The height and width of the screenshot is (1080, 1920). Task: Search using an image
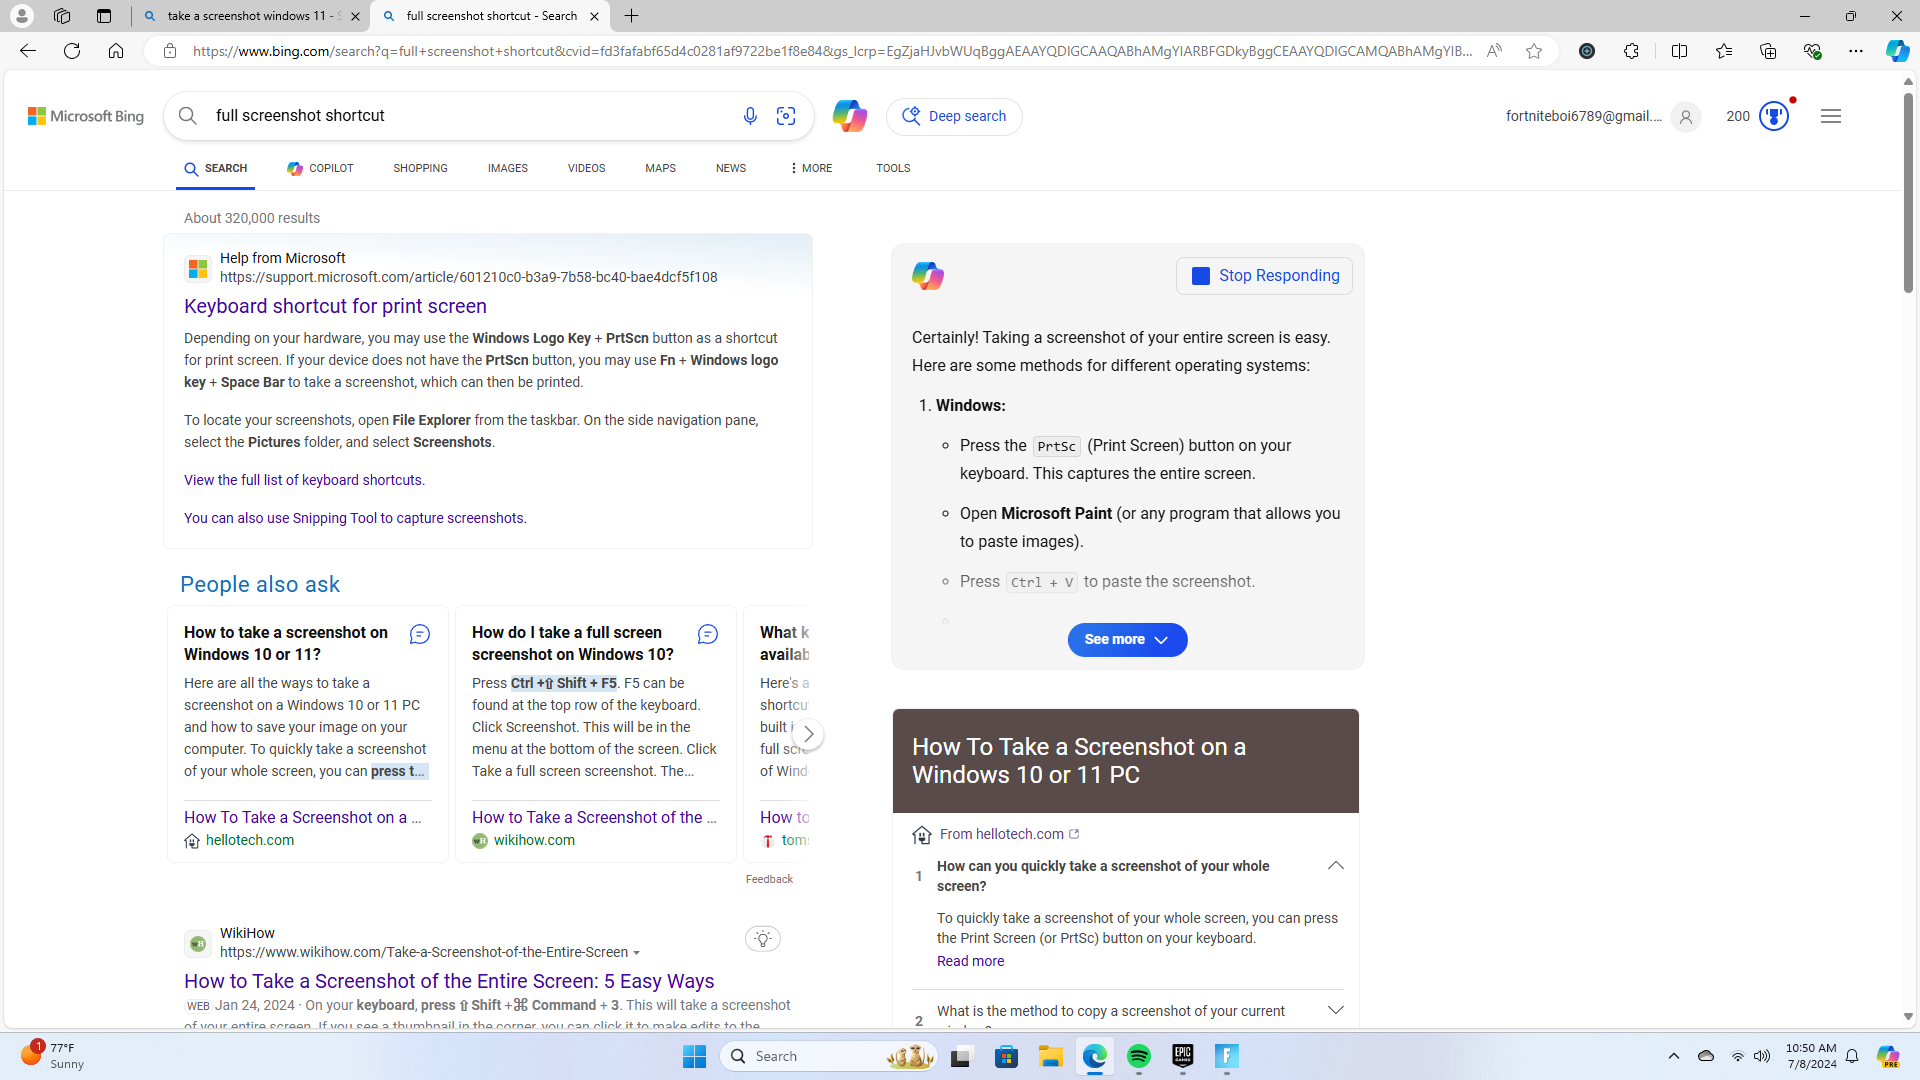pyautogui.click(x=786, y=116)
